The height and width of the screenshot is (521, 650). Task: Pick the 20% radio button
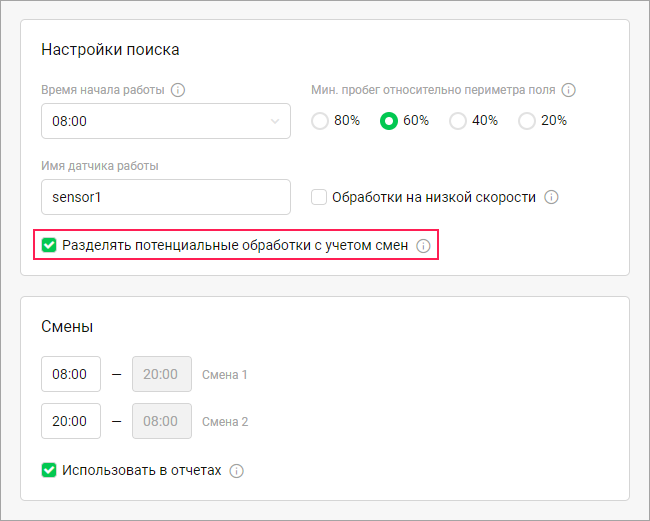[x=527, y=121]
